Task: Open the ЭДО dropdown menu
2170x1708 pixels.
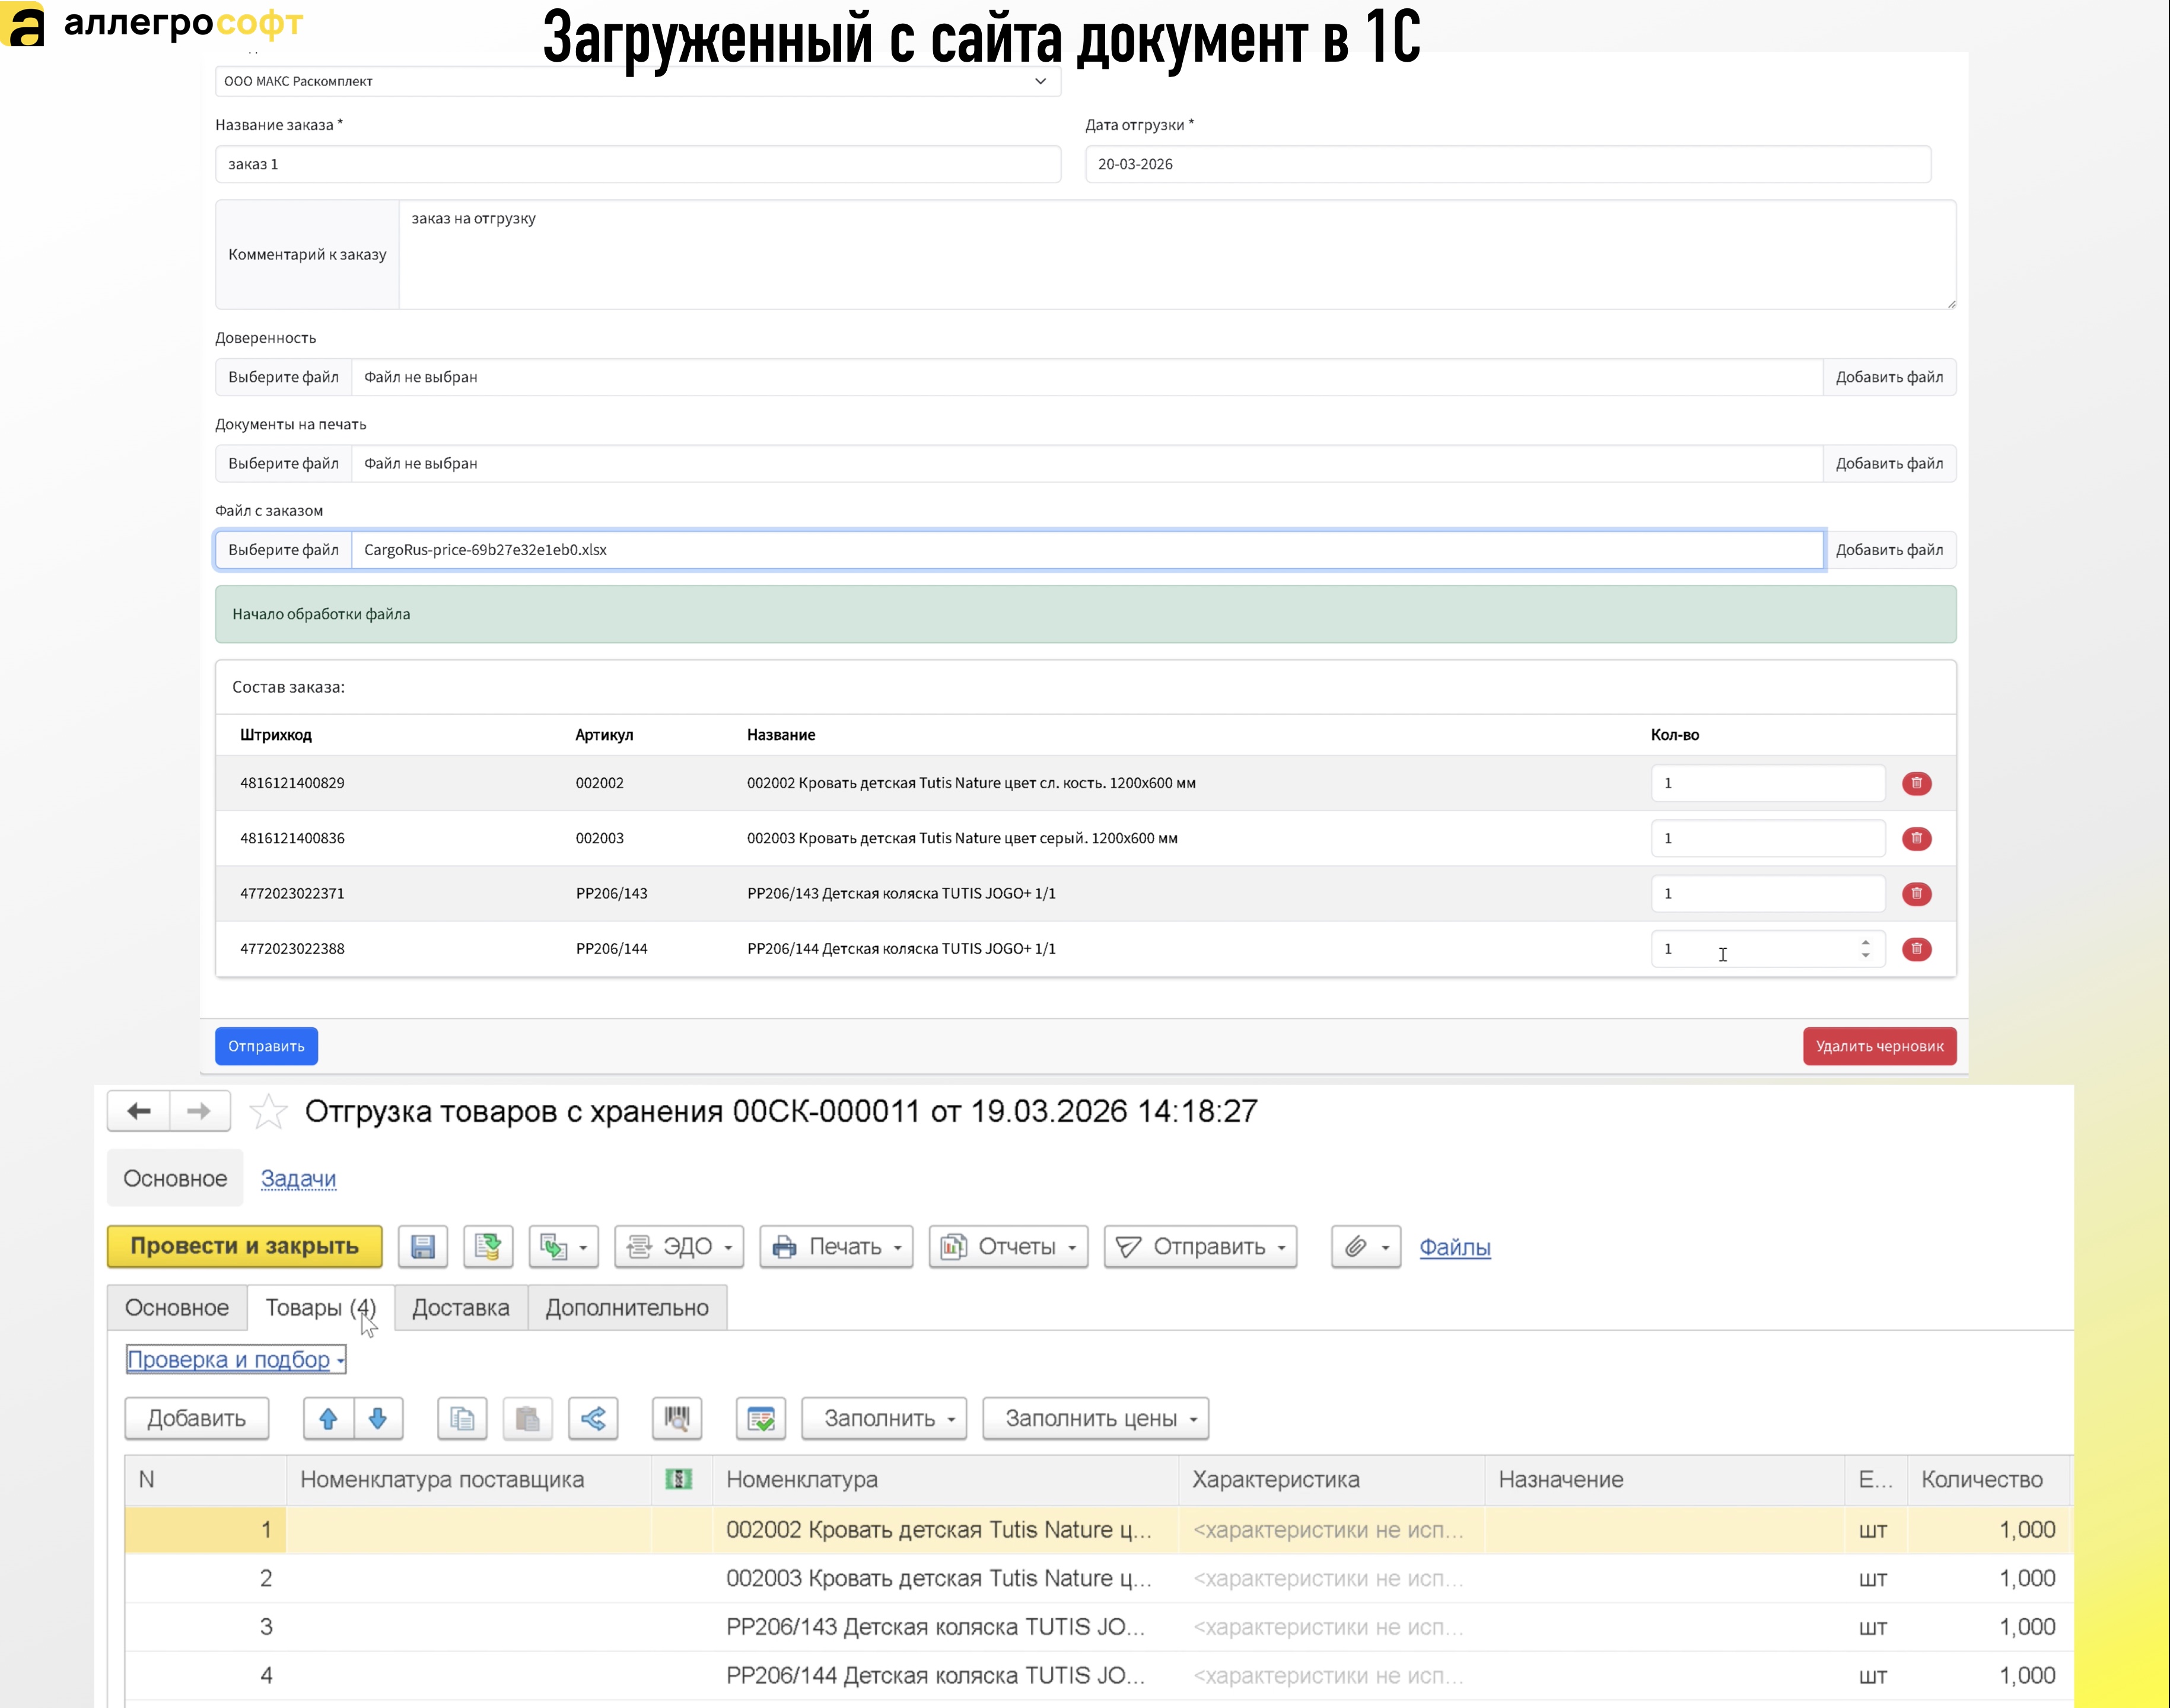Action: pyautogui.click(x=679, y=1247)
